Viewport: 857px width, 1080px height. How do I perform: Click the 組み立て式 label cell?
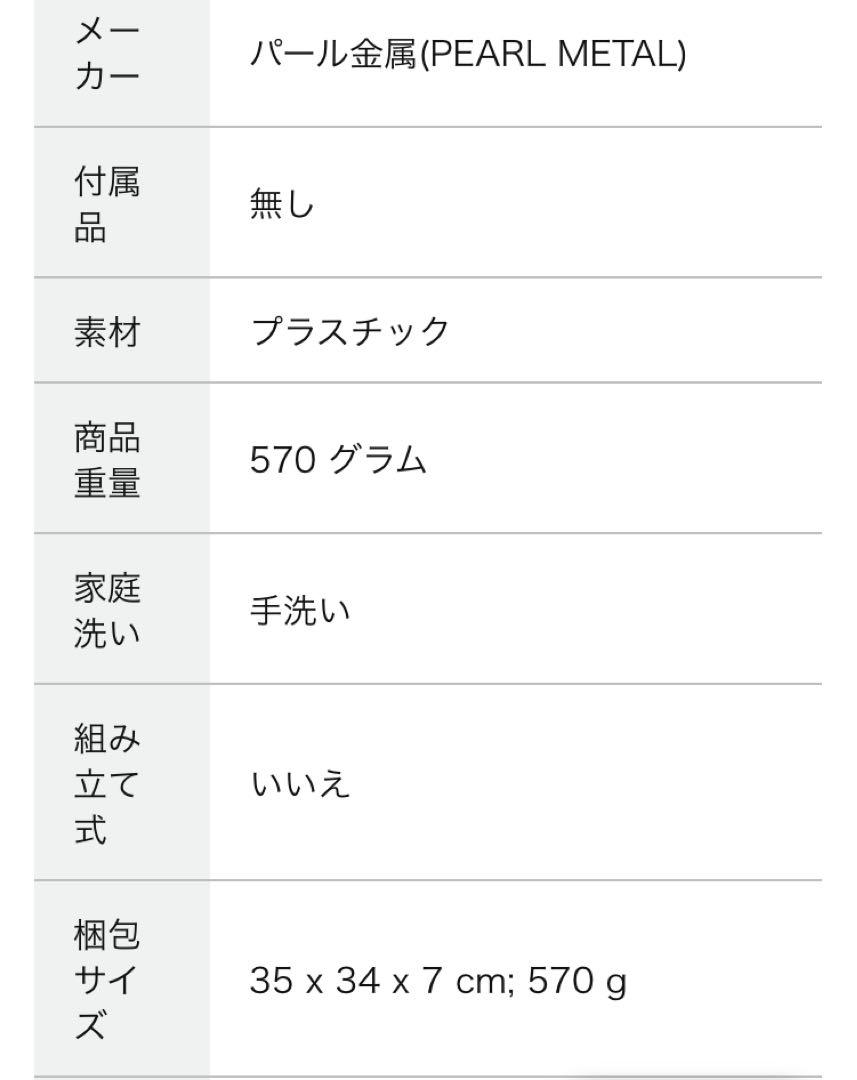[x=122, y=782]
